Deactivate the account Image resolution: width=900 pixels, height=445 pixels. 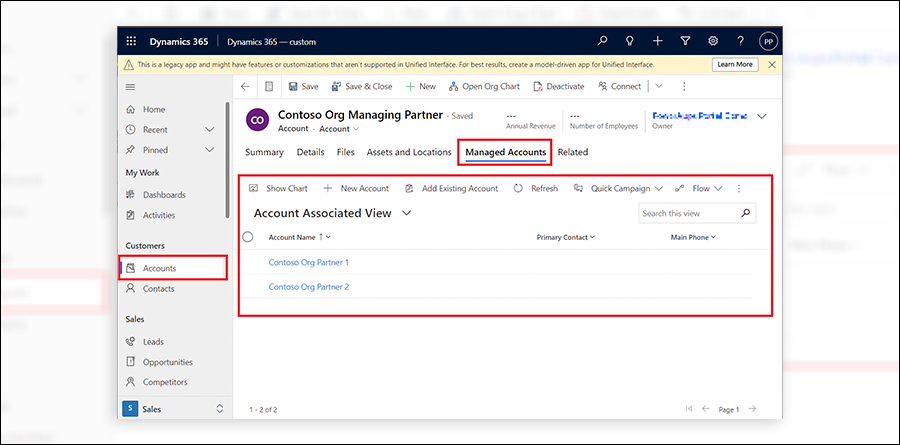(x=558, y=87)
